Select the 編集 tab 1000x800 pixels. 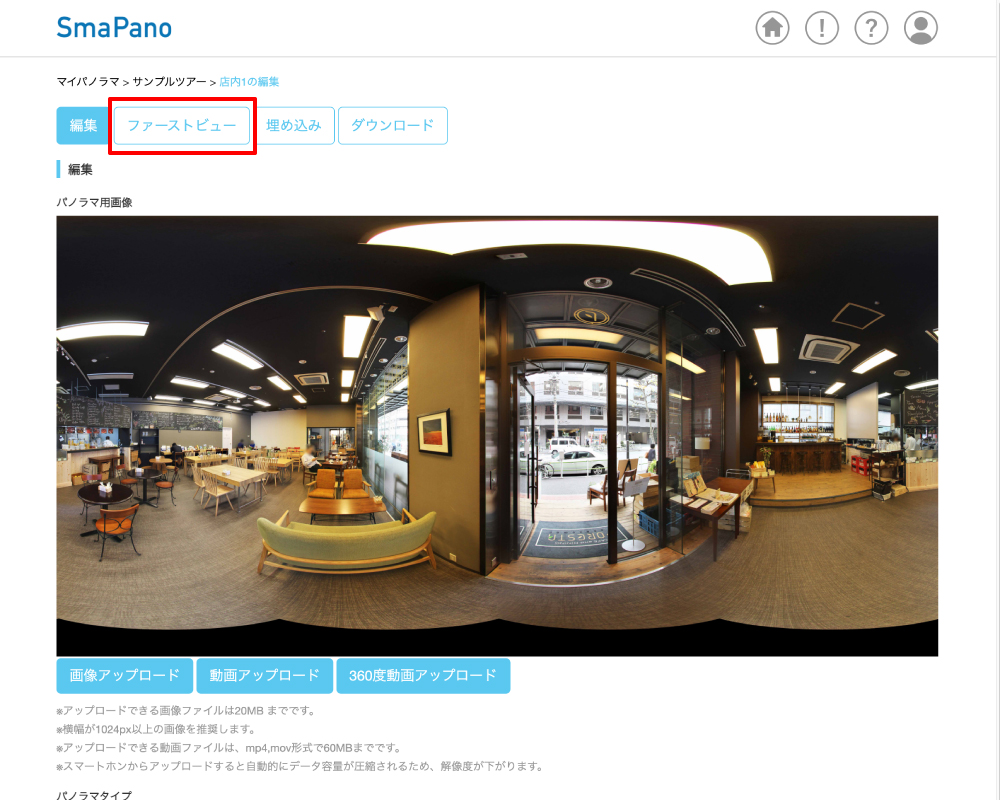click(x=82, y=126)
